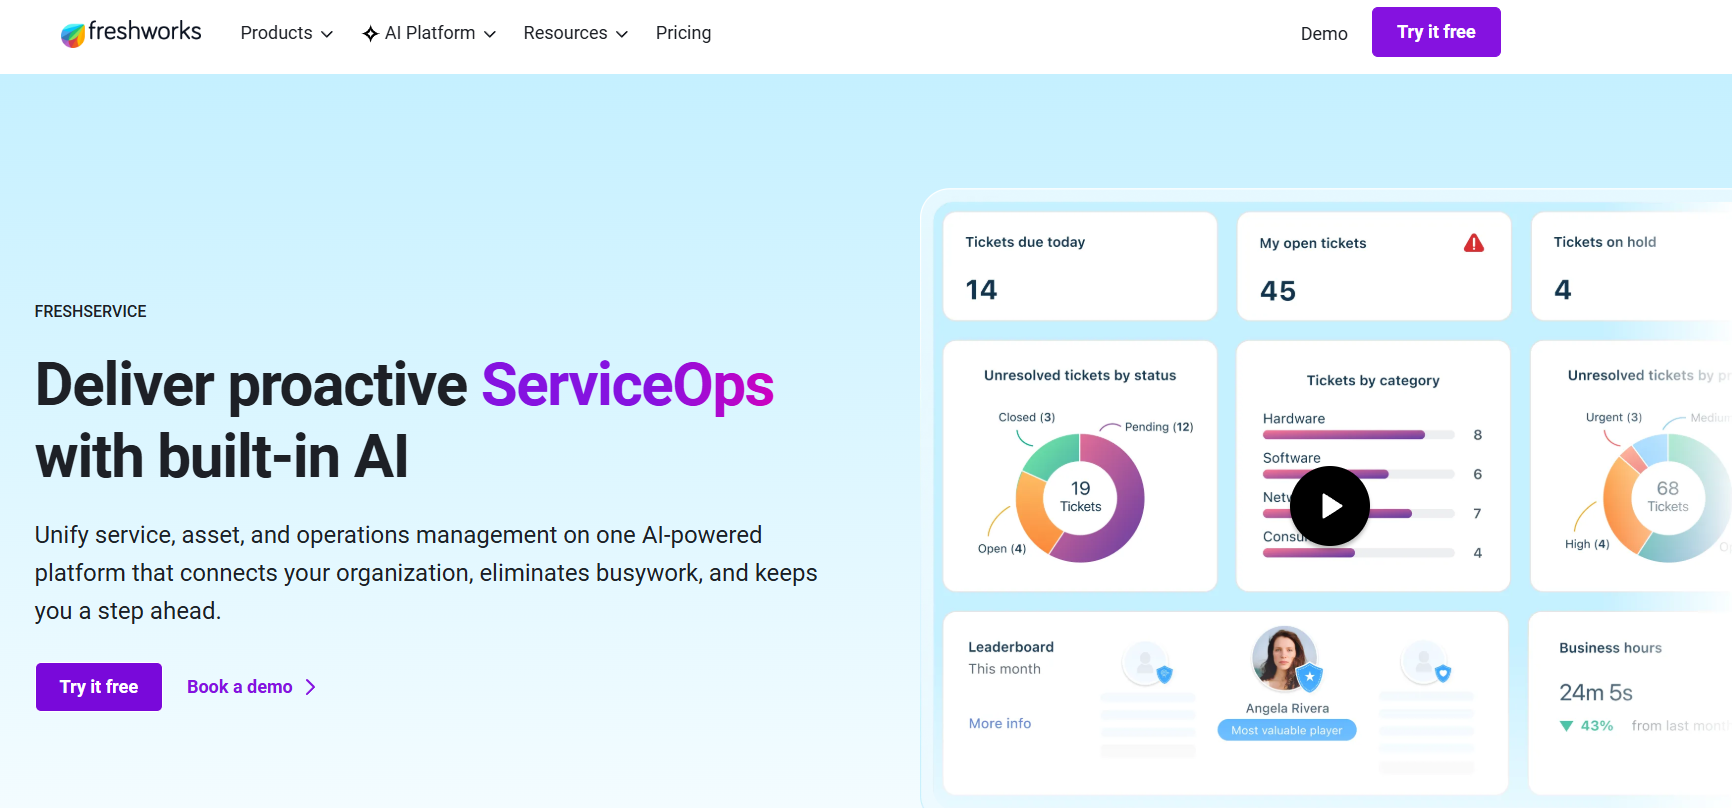Click the Open (4) chart label
This screenshot has height=808, width=1732.
tap(1002, 549)
